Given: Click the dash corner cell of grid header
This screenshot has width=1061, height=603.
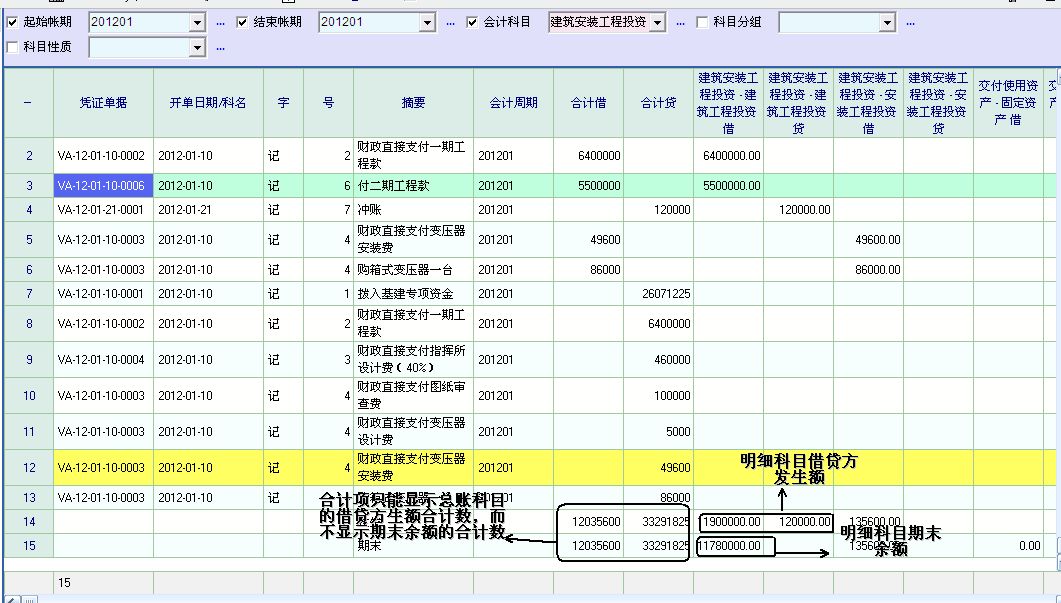Looking at the screenshot, I should pyautogui.click(x=28, y=102).
